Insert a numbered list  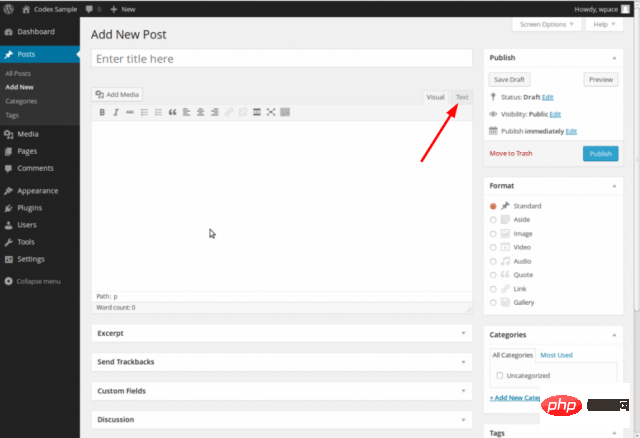158,112
